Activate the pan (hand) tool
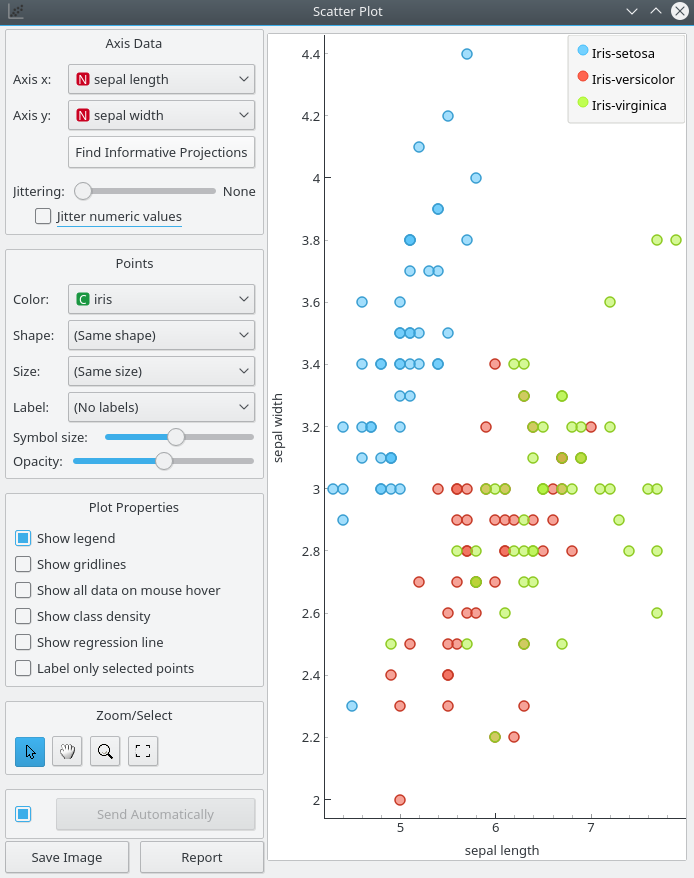 coord(67,751)
